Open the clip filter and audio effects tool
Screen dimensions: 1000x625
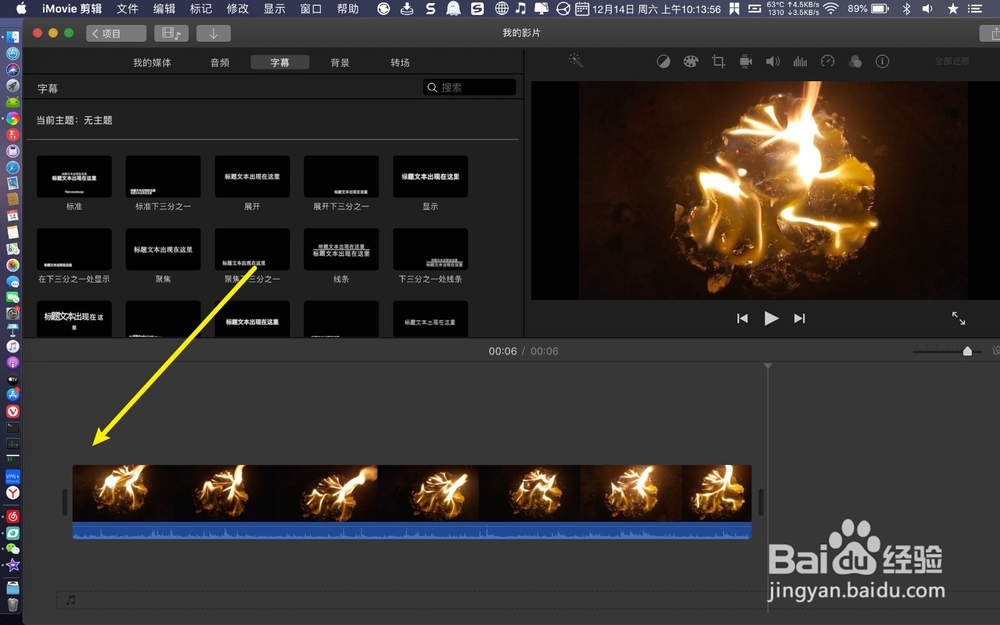(855, 61)
